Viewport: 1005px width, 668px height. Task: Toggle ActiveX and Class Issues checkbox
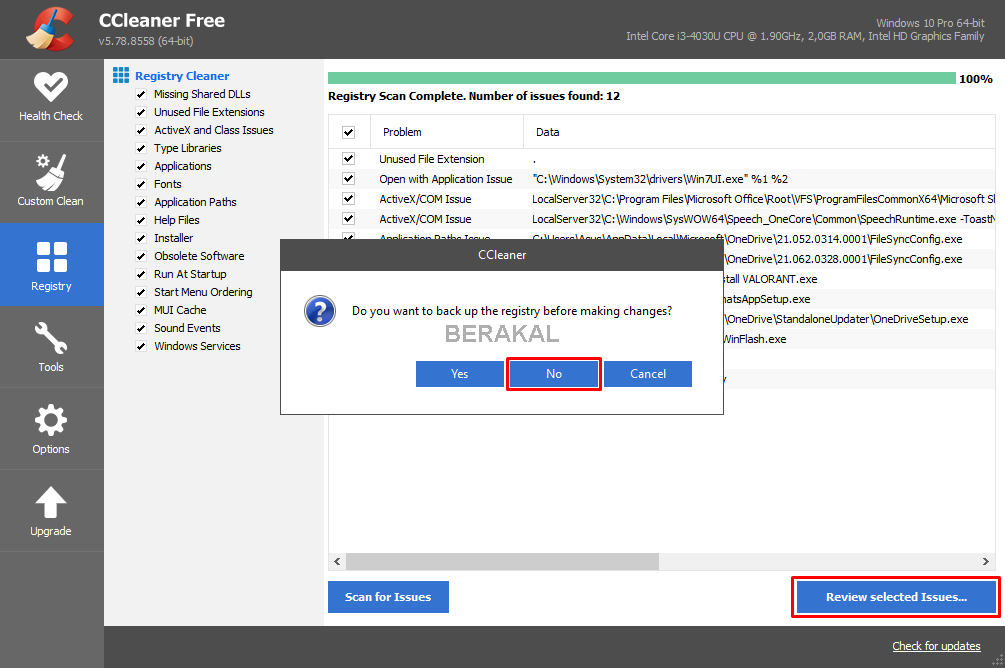pos(141,130)
